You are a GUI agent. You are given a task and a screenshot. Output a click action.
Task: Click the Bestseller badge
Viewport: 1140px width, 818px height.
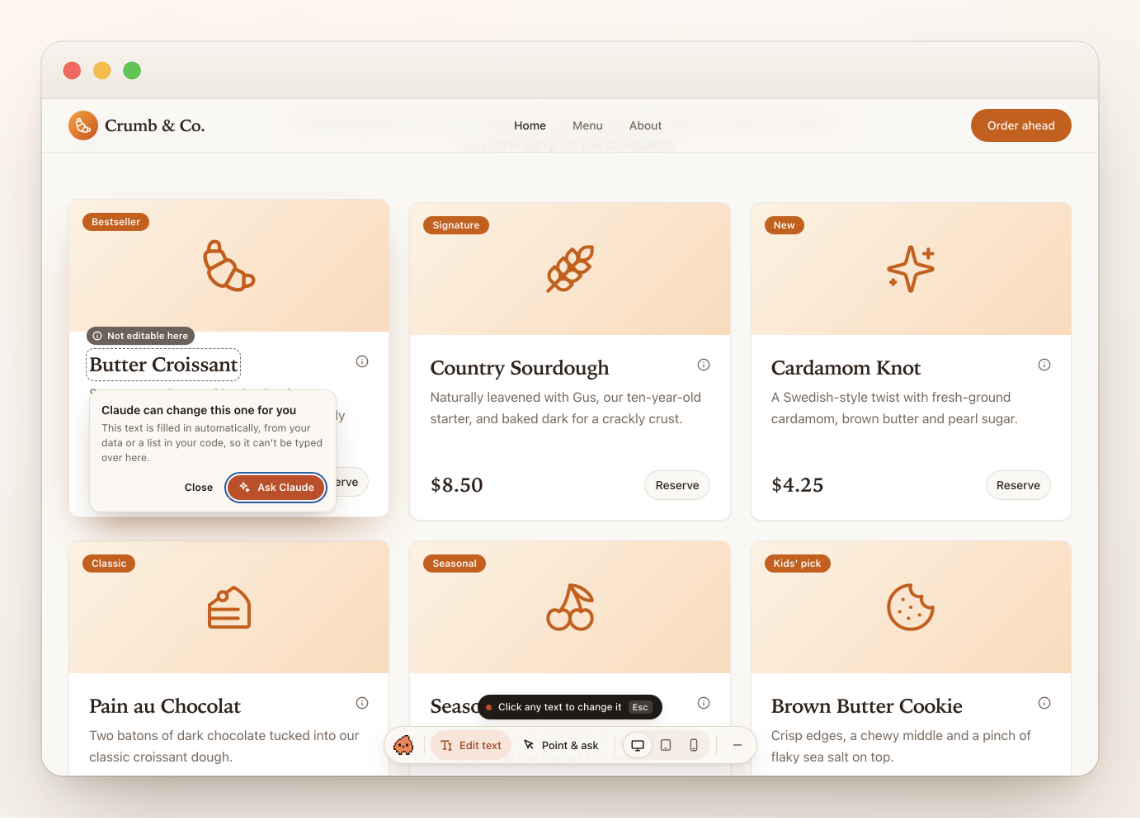[116, 222]
